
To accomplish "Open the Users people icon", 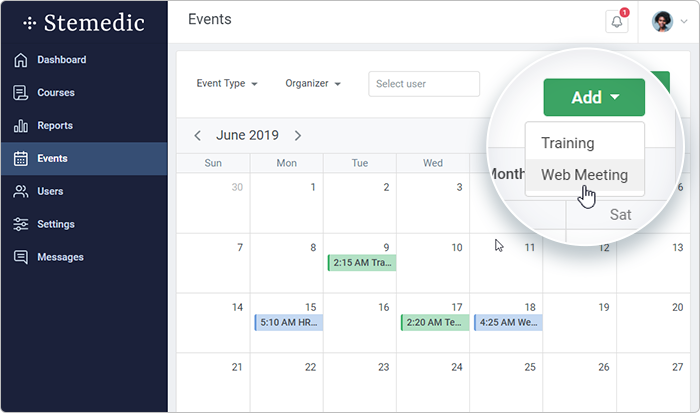I will [x=21, y=192].
